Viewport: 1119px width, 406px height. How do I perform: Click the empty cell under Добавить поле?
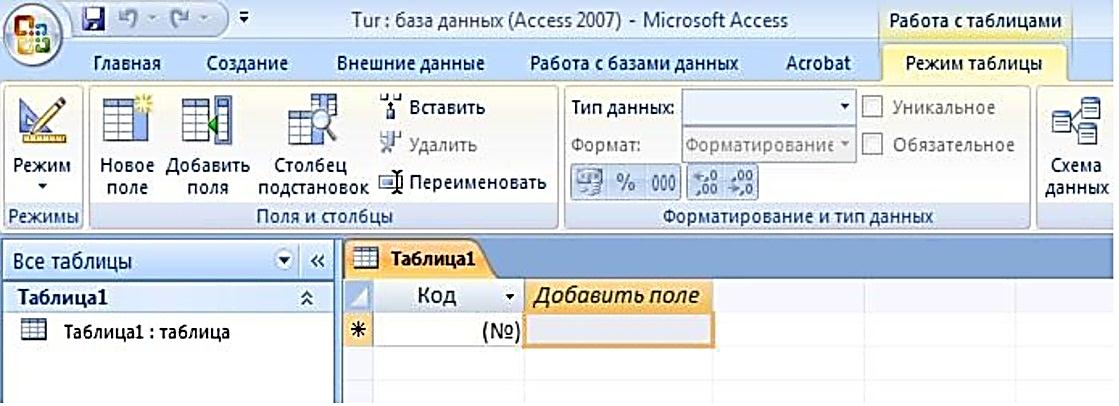coord(619,332)
